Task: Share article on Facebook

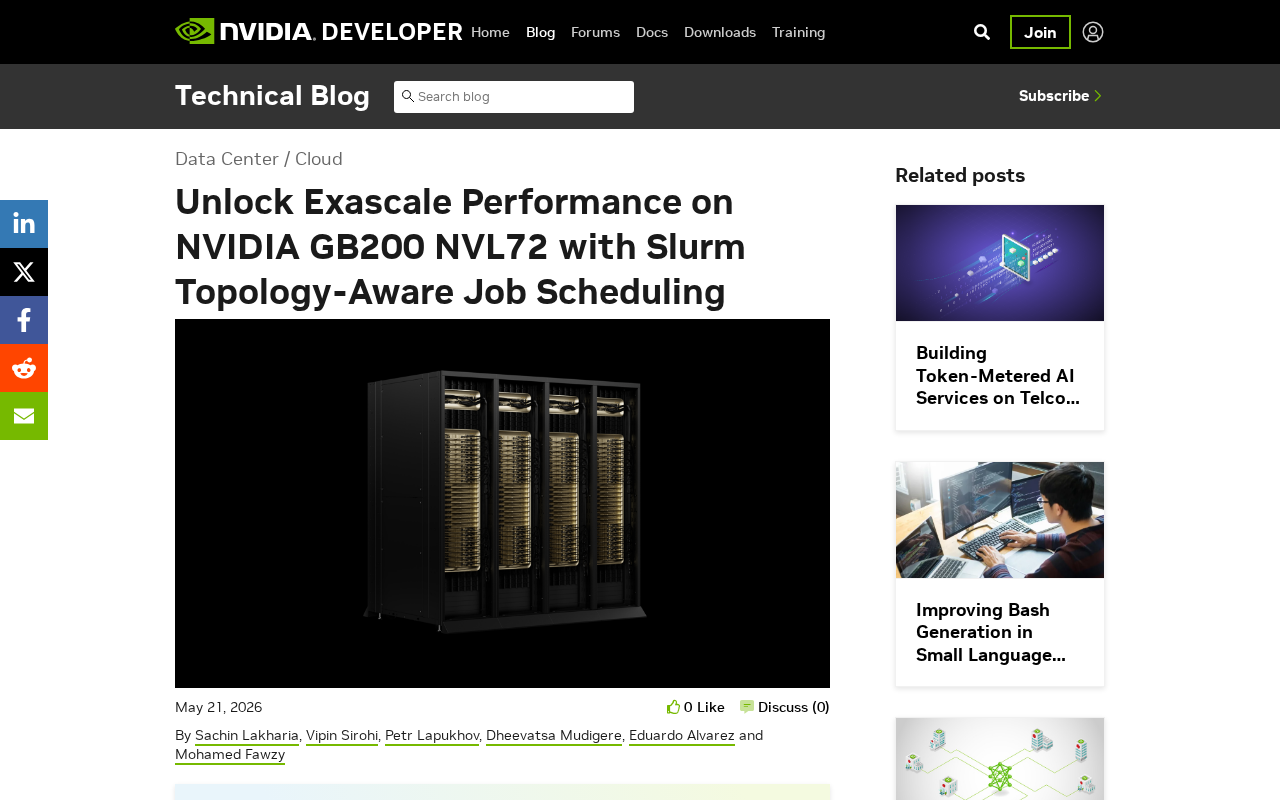Action: [x=24, y=320]
